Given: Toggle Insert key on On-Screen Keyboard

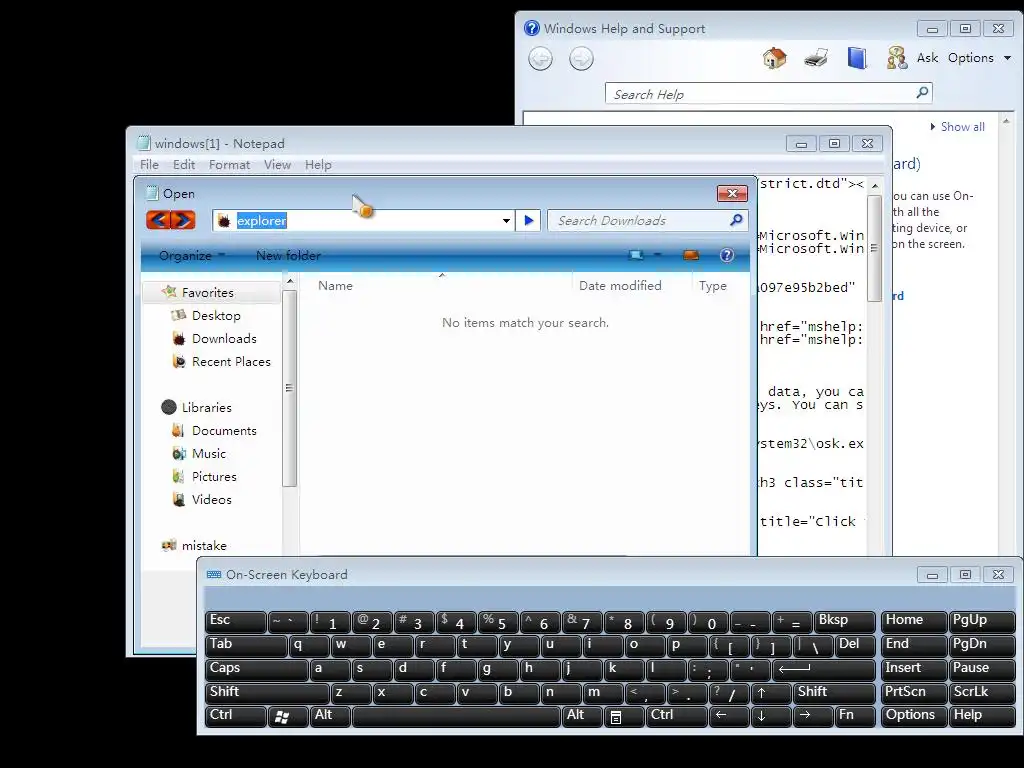Looking at the screenshot, I should click(x=913, y=669).
